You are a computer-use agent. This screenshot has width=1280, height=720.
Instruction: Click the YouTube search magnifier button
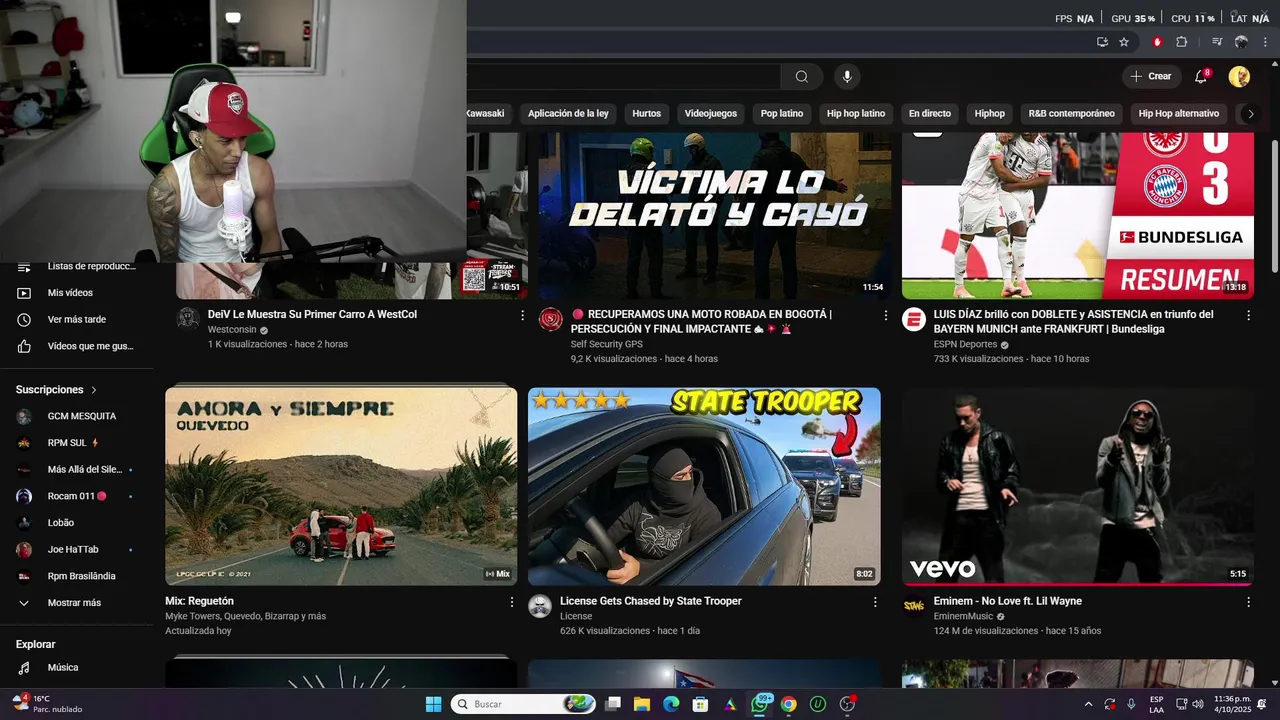802,77
